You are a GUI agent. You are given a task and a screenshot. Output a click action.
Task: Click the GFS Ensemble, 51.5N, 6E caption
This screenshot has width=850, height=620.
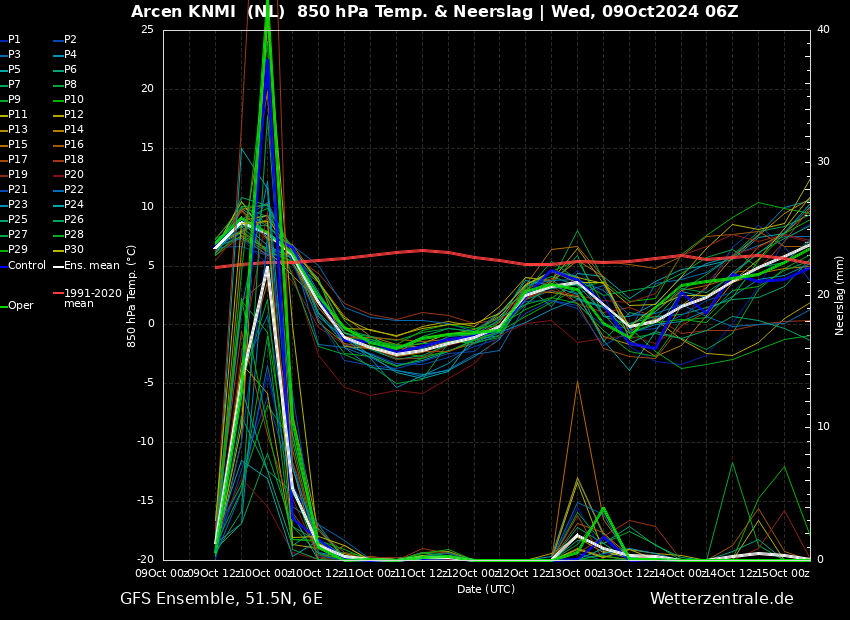[221, 599]
